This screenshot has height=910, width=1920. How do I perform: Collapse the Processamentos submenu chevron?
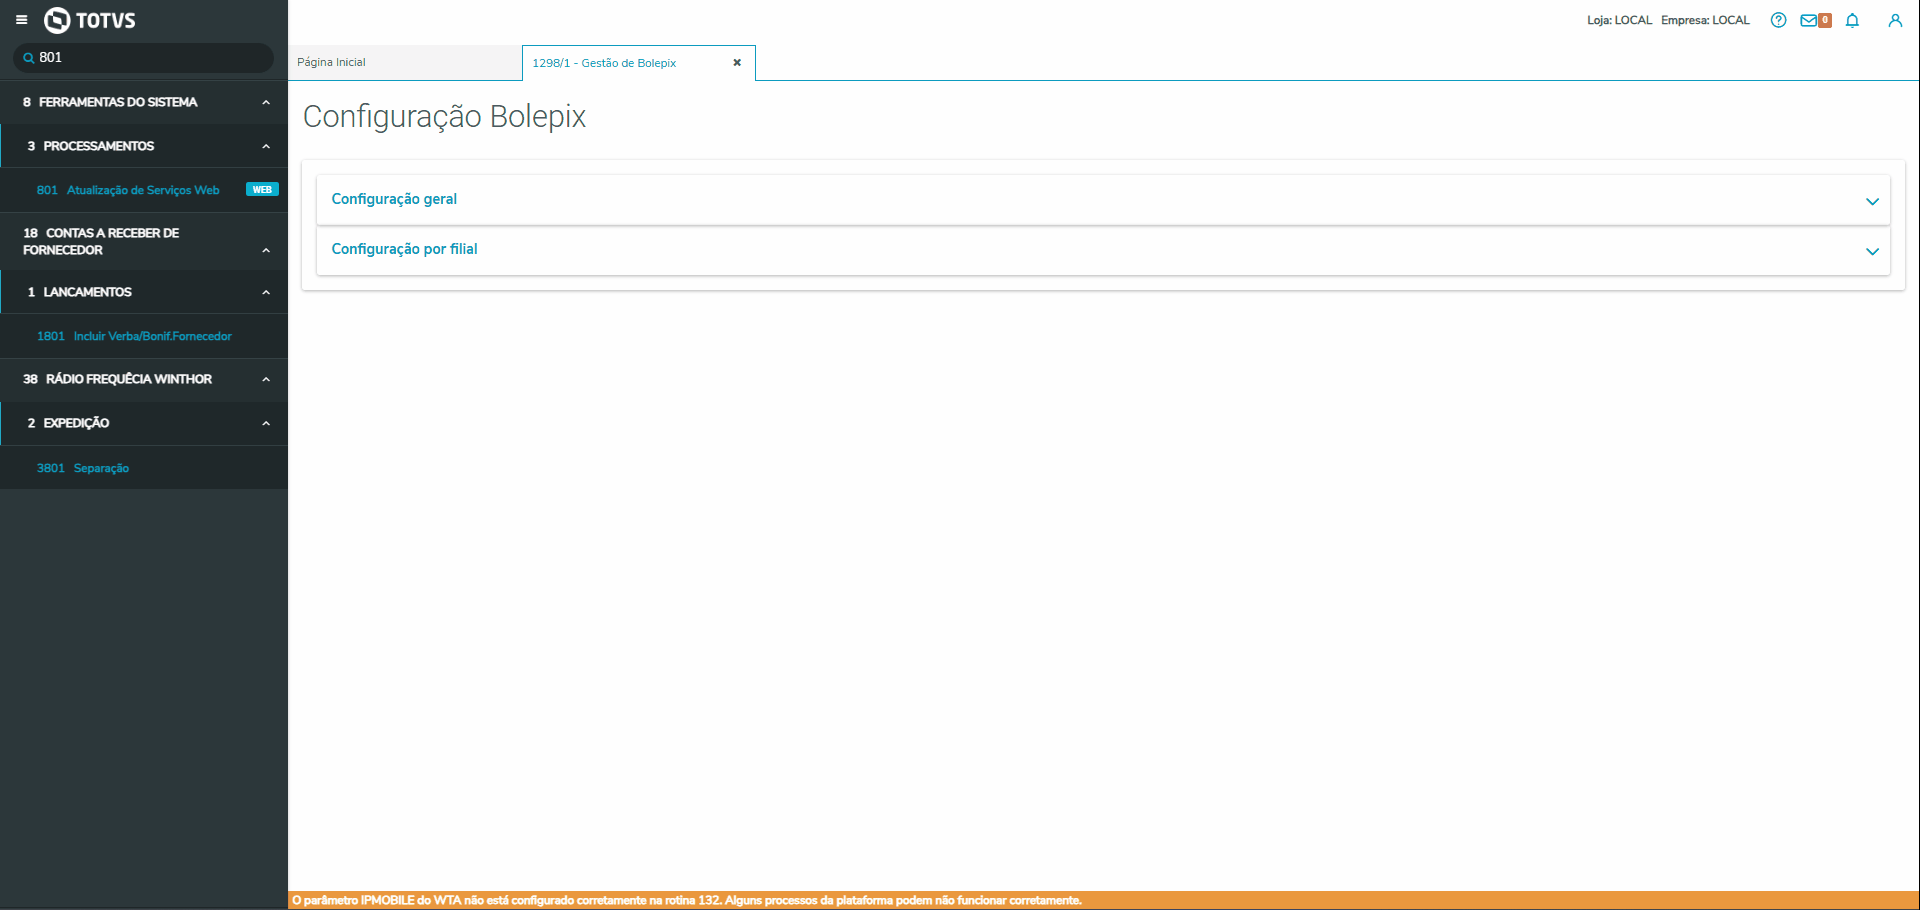tap(266, 146)
